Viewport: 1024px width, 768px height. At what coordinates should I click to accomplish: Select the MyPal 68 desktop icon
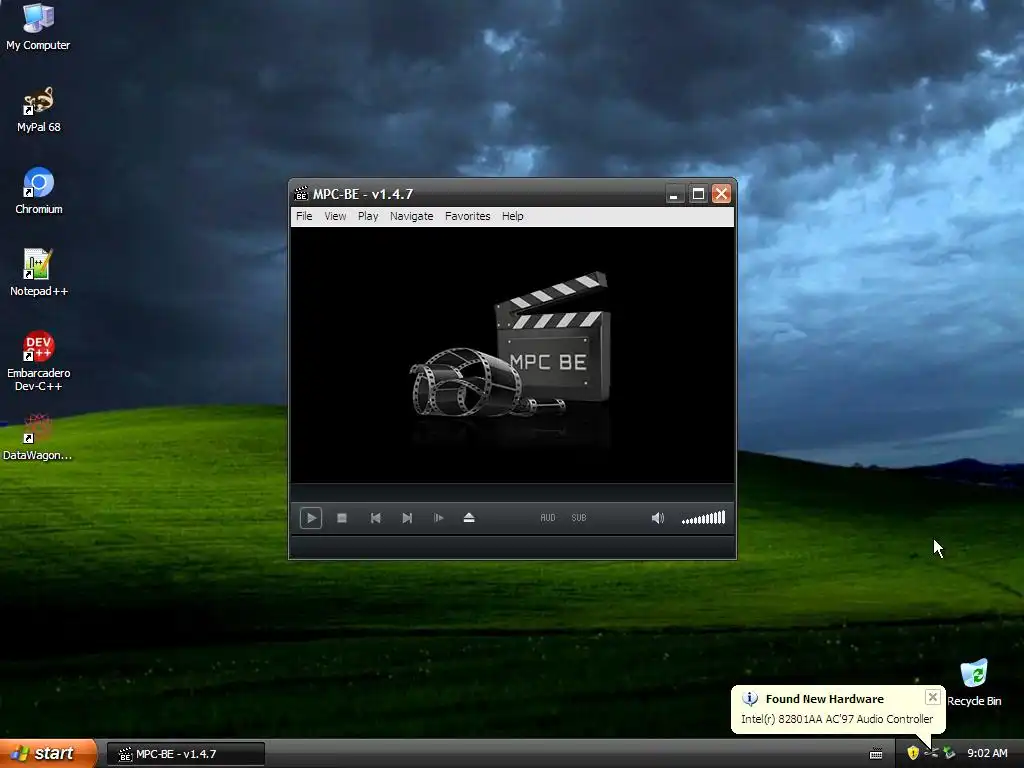tap(39, 110)
